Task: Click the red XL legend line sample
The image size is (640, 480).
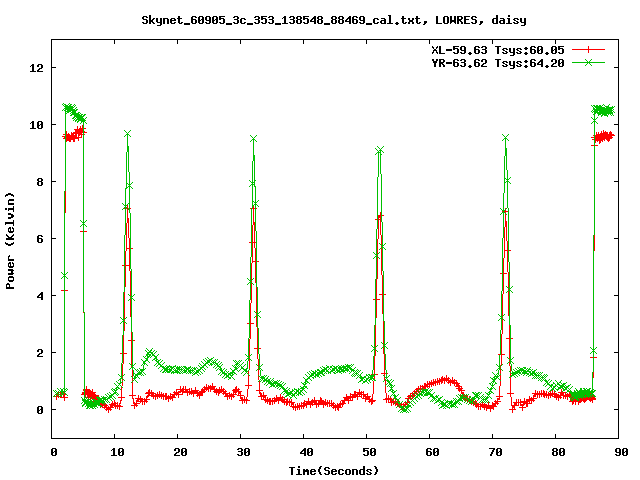Action: click(588, 50)
